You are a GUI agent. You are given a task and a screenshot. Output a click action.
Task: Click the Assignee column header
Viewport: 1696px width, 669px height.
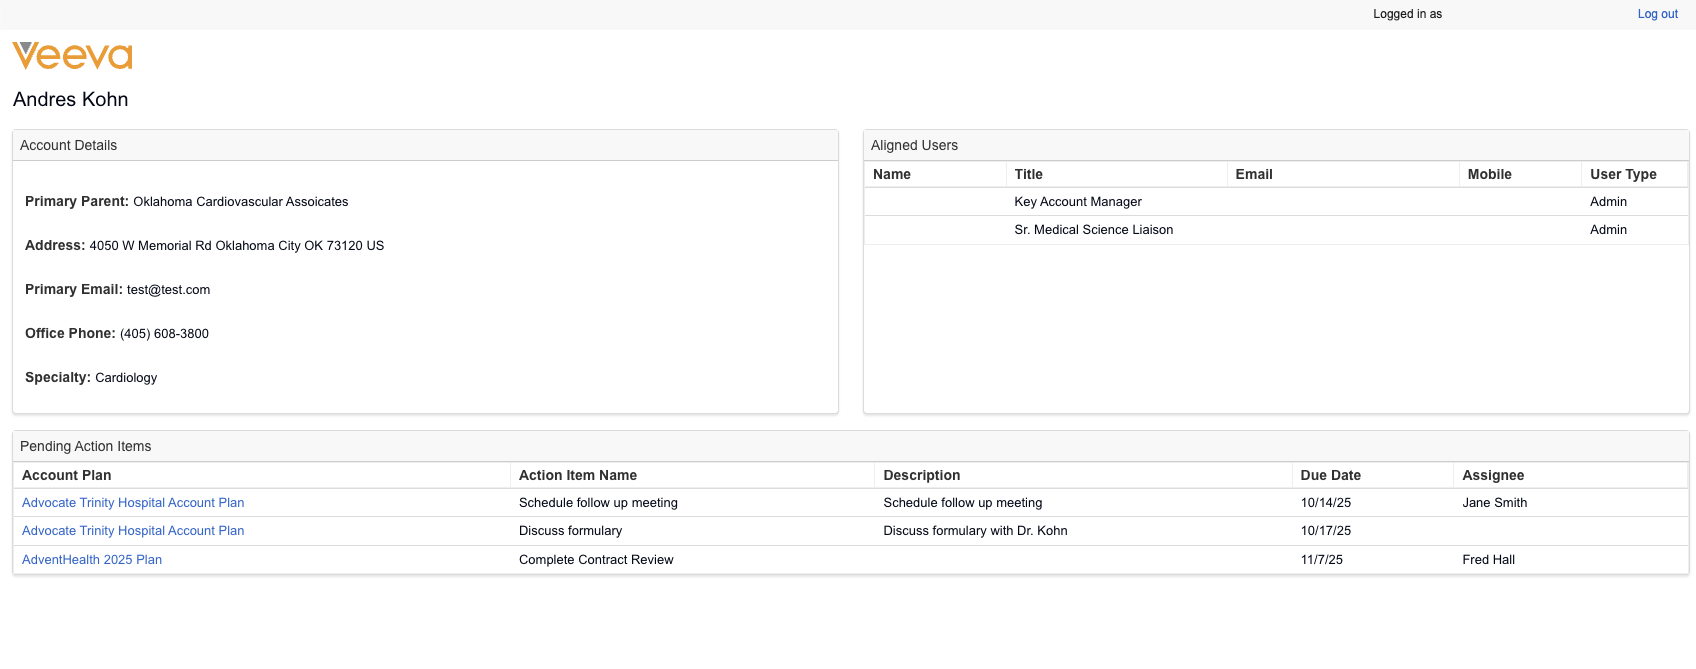1493,475
